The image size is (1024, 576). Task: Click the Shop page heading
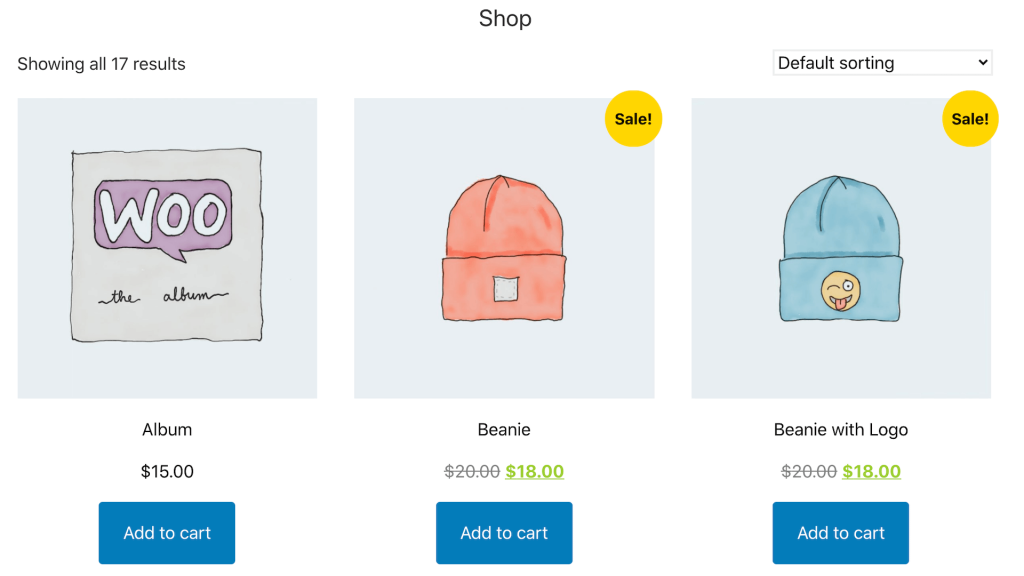[505, 18]
